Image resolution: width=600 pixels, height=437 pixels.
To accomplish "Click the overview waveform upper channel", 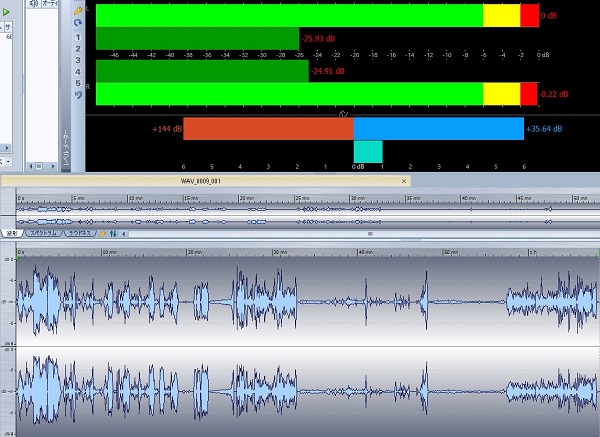I will coord(308,209).
